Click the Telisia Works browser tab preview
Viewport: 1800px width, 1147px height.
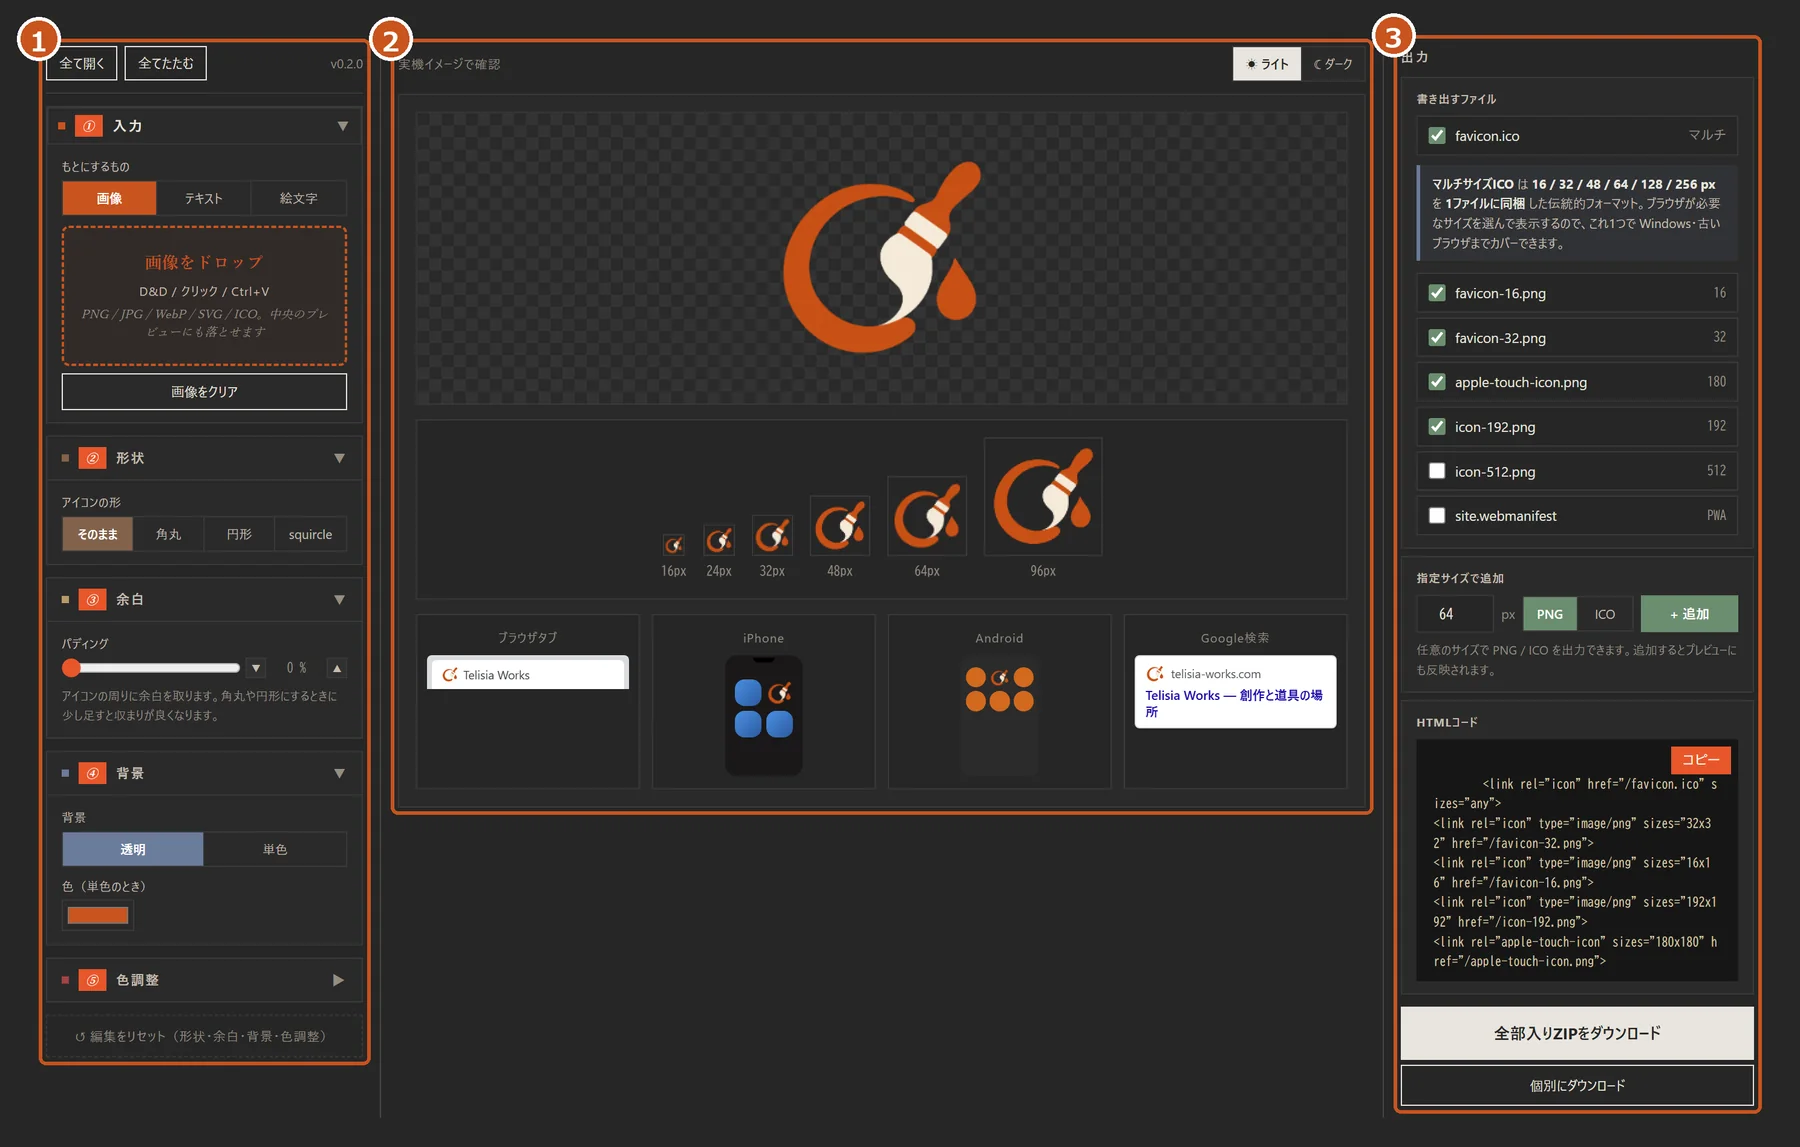click(528, 673)
